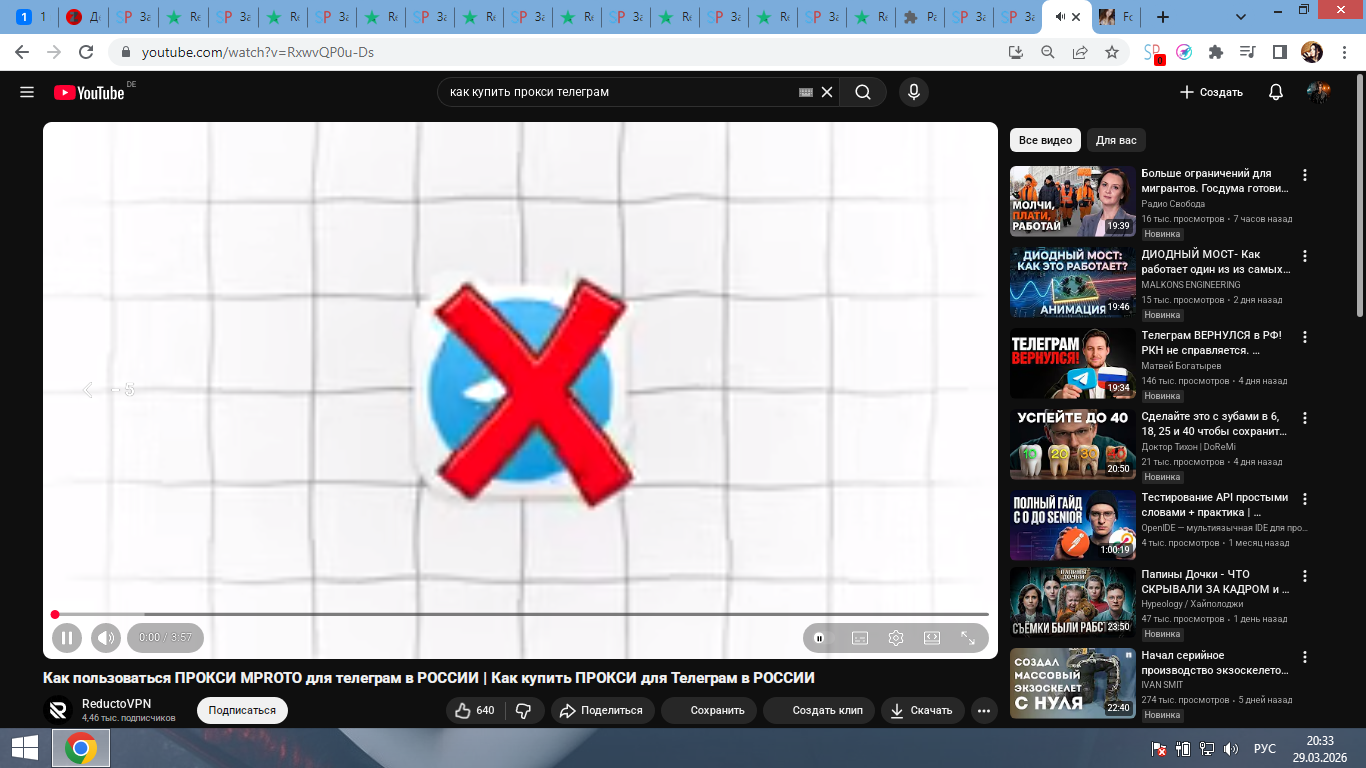Open the Chrome profile avatar
Viewport: 1366px width, 768px height.
click(x=1311, y=52)
